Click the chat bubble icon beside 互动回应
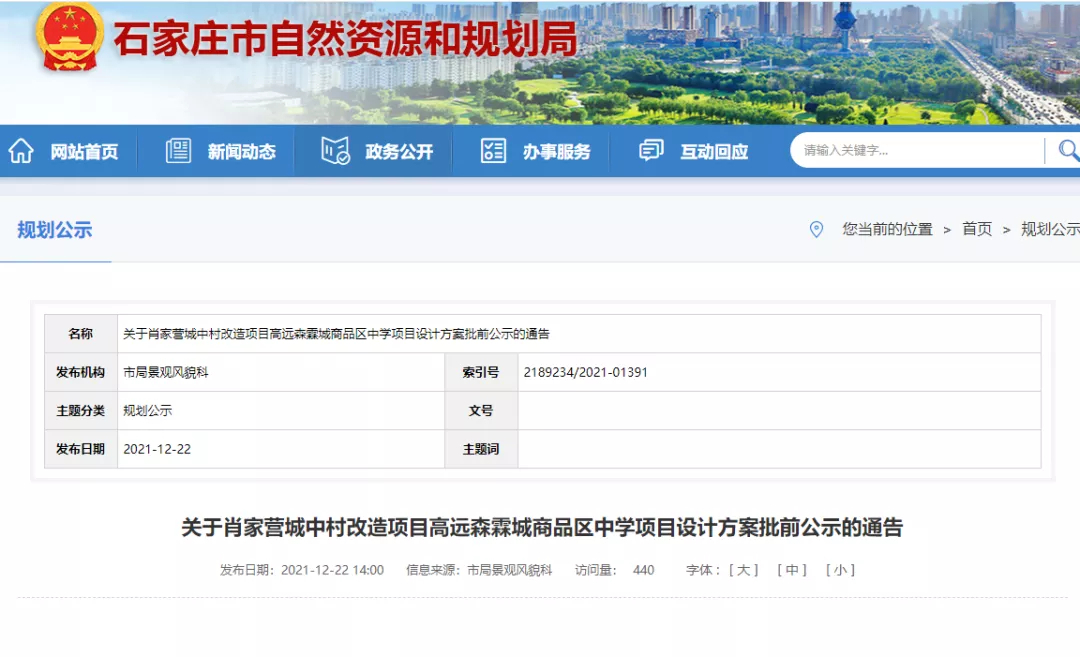Screen dimensions: 1080x657 tap(651, 151)
